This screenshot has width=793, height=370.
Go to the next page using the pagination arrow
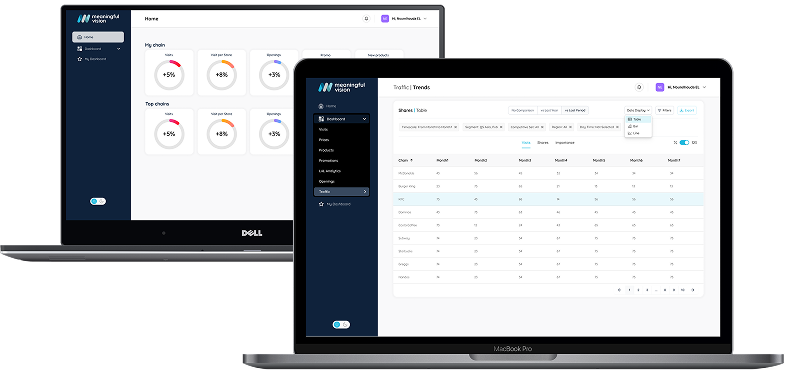[692, 290]
